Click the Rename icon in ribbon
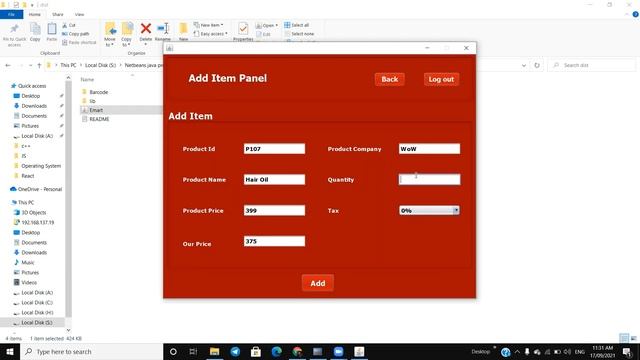The width and height of the screenshot is (640, 360). (x=163, y=29)
